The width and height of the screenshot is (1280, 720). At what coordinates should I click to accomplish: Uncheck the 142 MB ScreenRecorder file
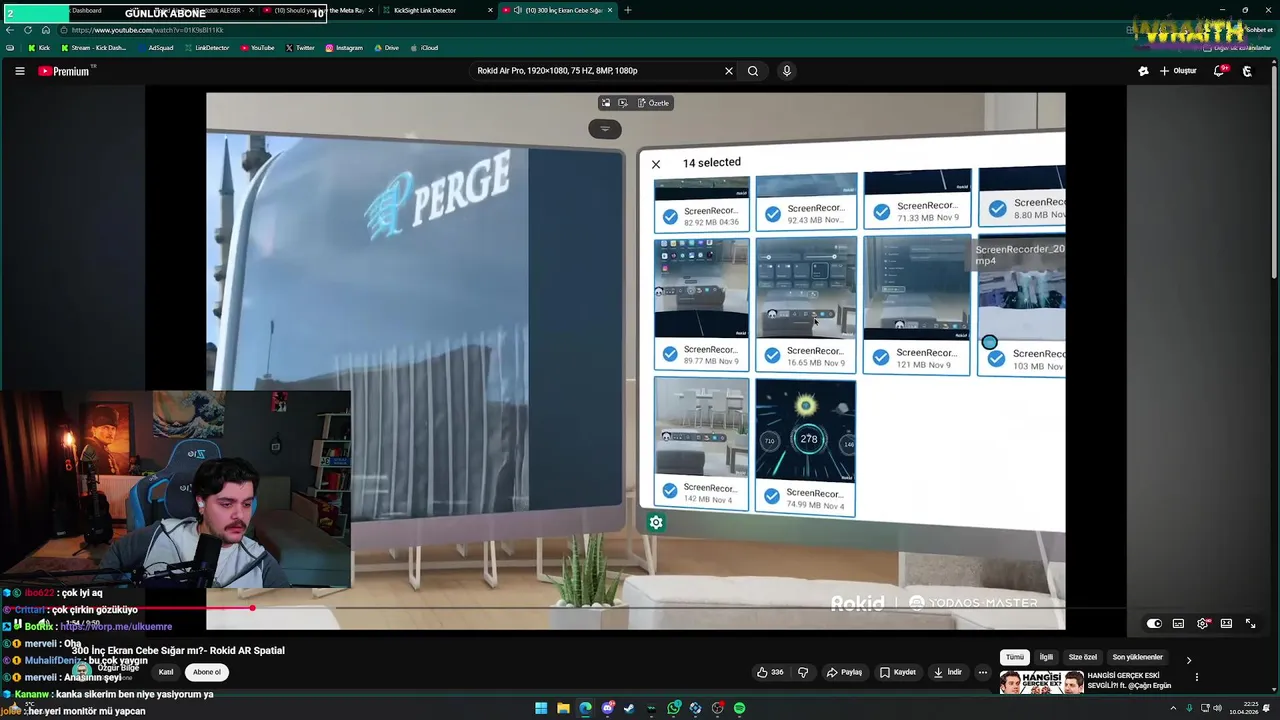point(670,492)
